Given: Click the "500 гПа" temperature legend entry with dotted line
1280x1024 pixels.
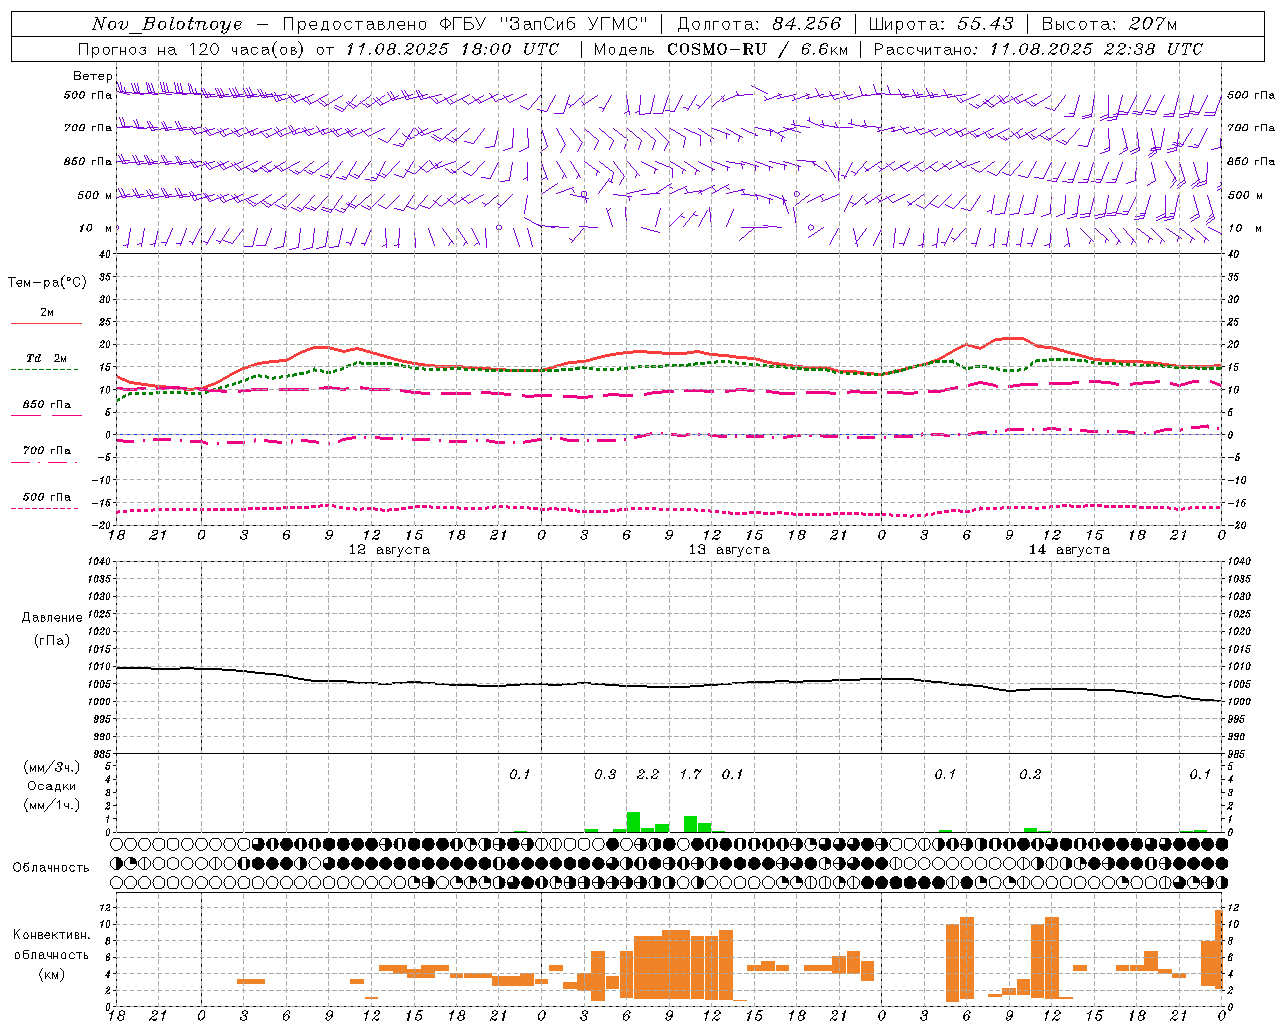Looking at the screenshot, I should [46, 496].
